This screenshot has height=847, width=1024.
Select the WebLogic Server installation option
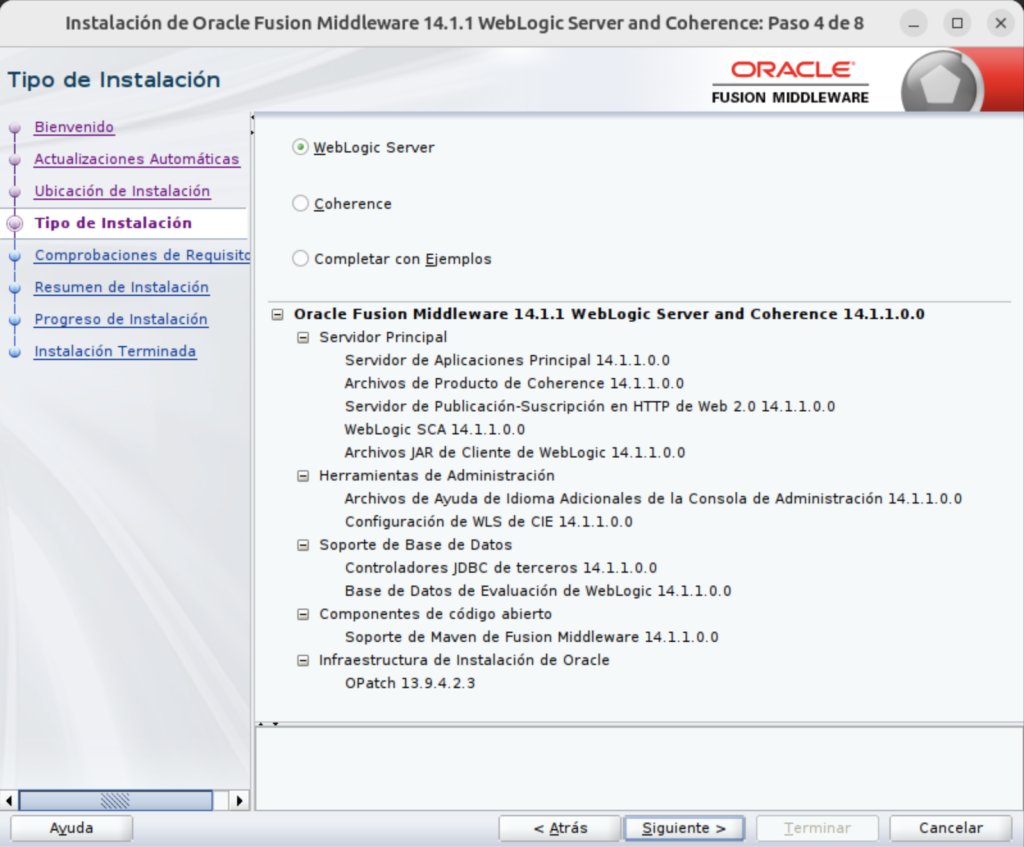pos(300,147)
